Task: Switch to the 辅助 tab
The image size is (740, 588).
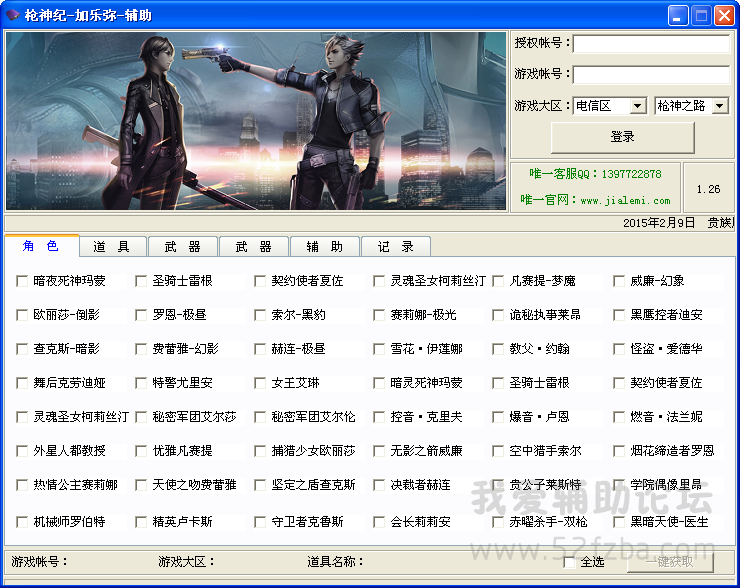Action: tap(325, 247)
